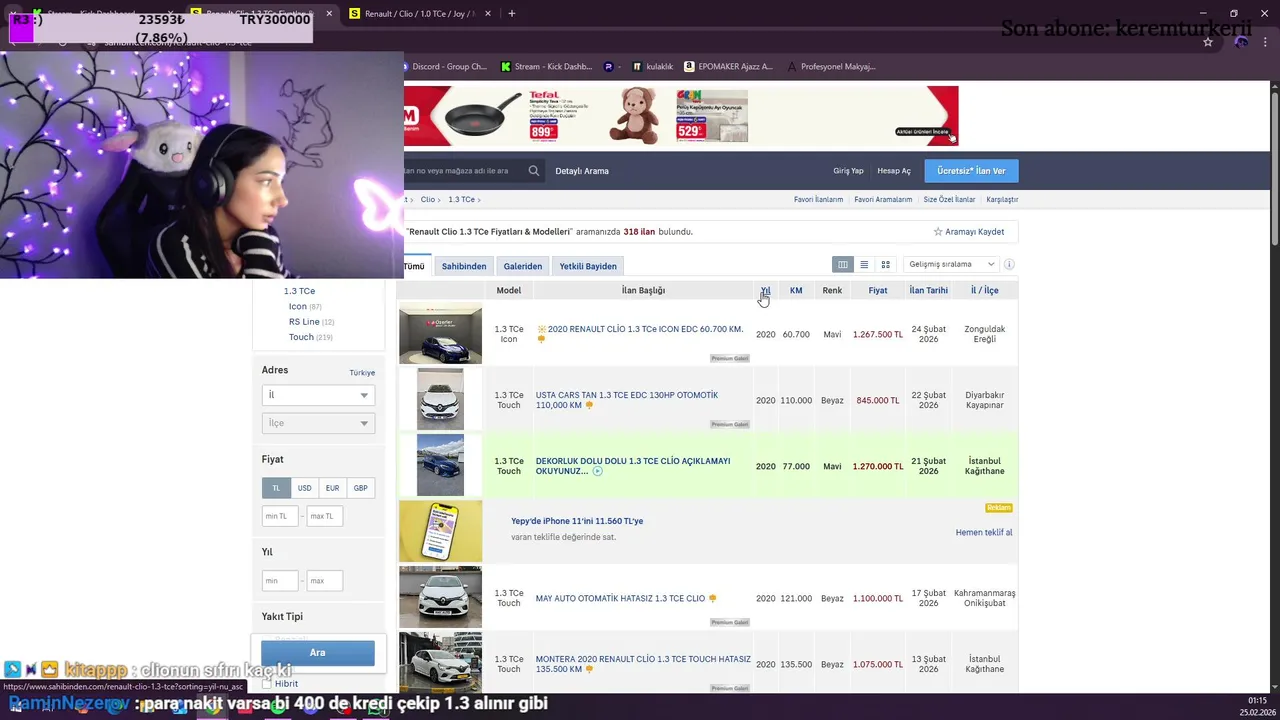
Task: Bookmark page with browser star icon
Action: coord(1208,42)
